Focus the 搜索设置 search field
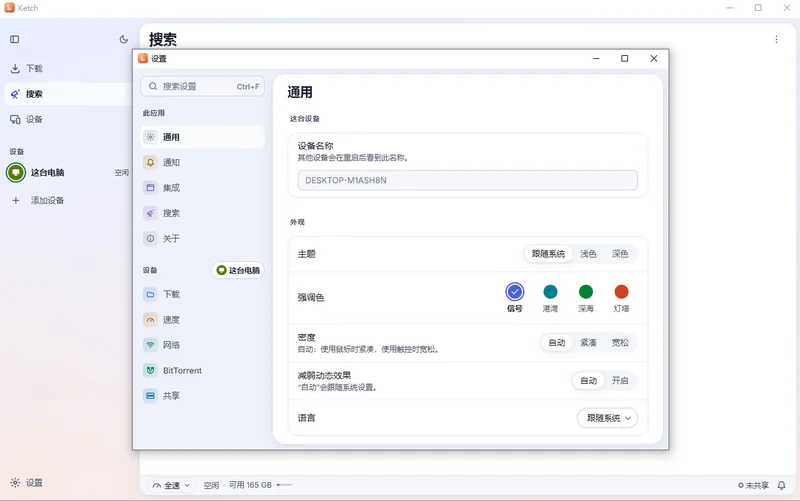The height and width of the screenshot is (501, 800). (x=203, y=86)
